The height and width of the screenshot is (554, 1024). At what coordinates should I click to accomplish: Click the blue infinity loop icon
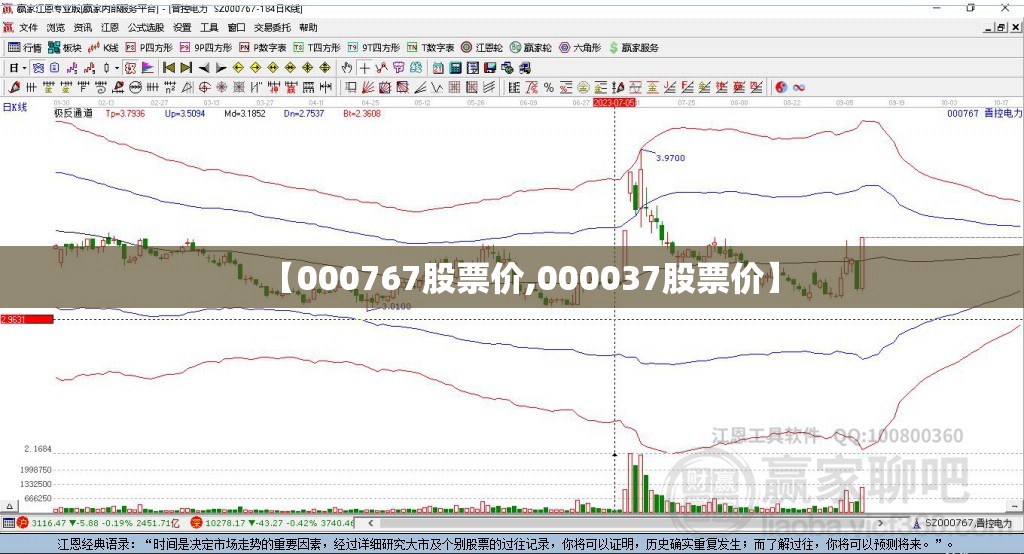pos(799,88)
